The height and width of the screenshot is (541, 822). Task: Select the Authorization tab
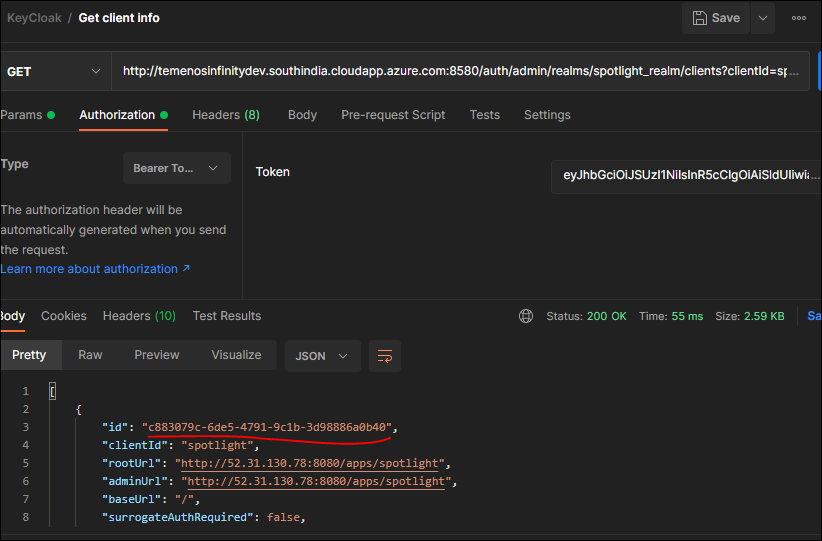coord(123,115)
